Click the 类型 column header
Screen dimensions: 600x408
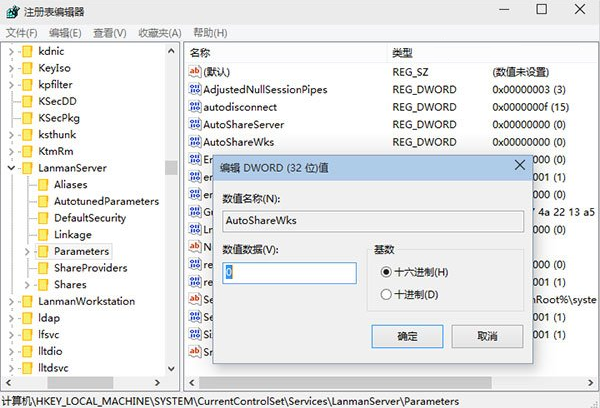[x=437, y=53]
